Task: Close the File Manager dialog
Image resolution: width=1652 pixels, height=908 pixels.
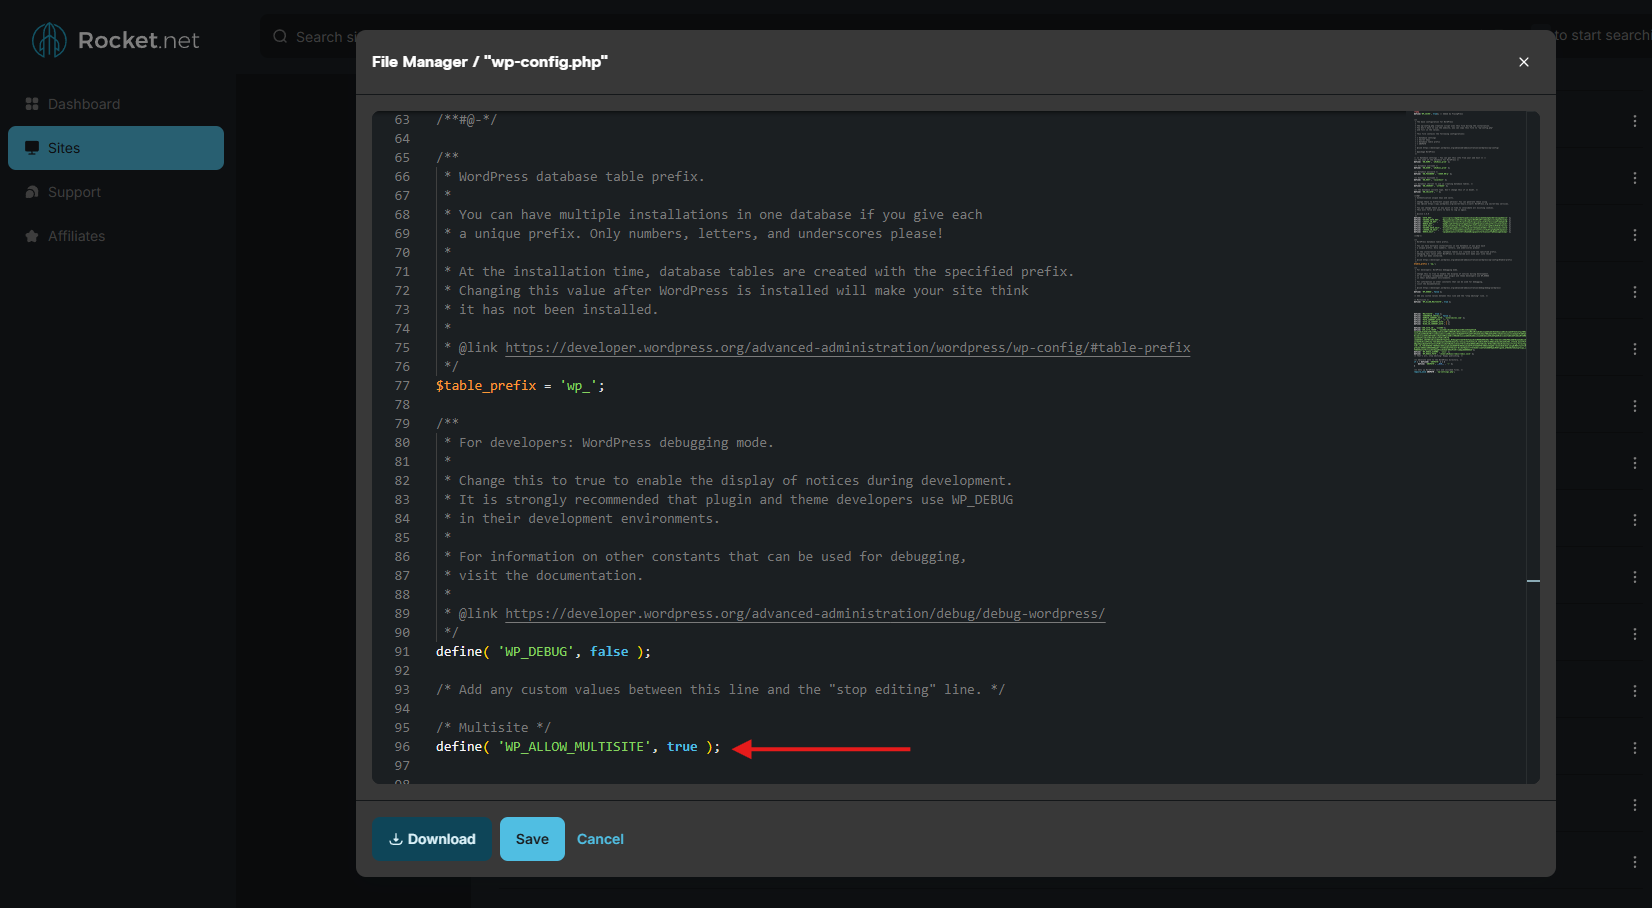Action: (x=1524, y=62)
